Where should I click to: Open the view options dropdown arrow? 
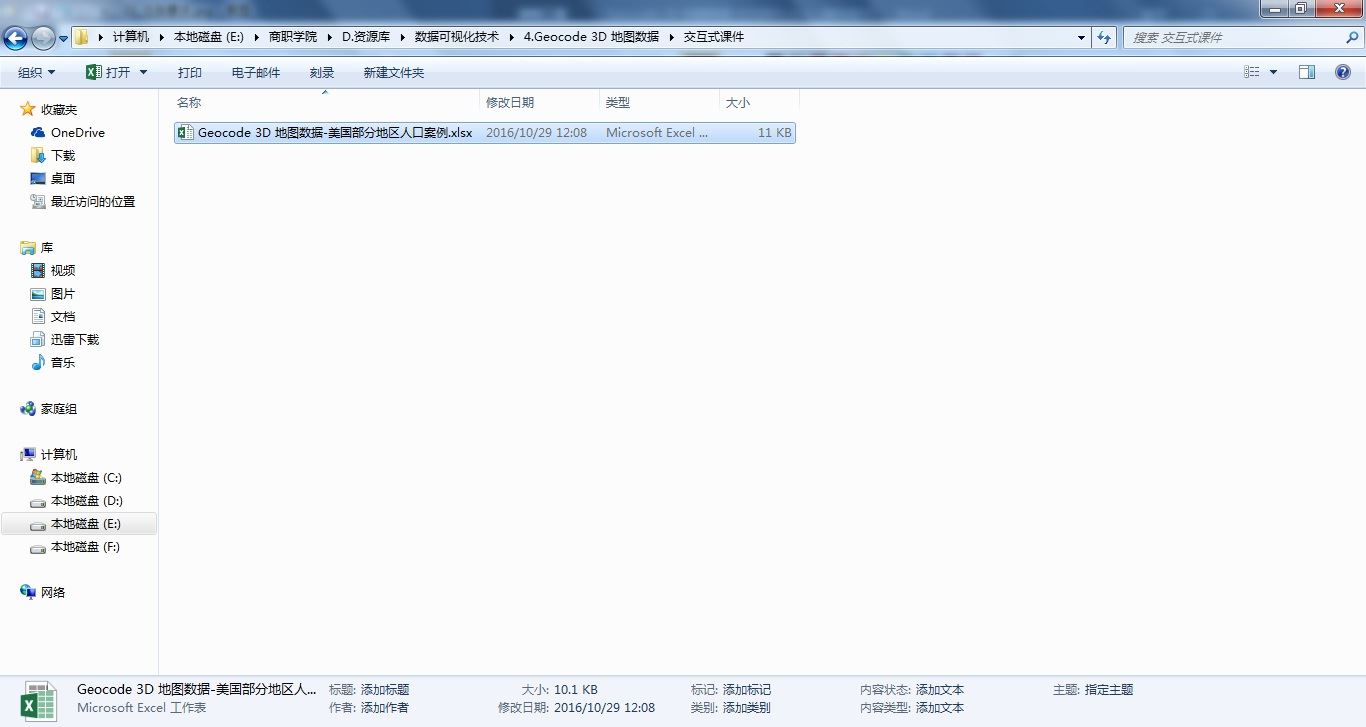1273,72
